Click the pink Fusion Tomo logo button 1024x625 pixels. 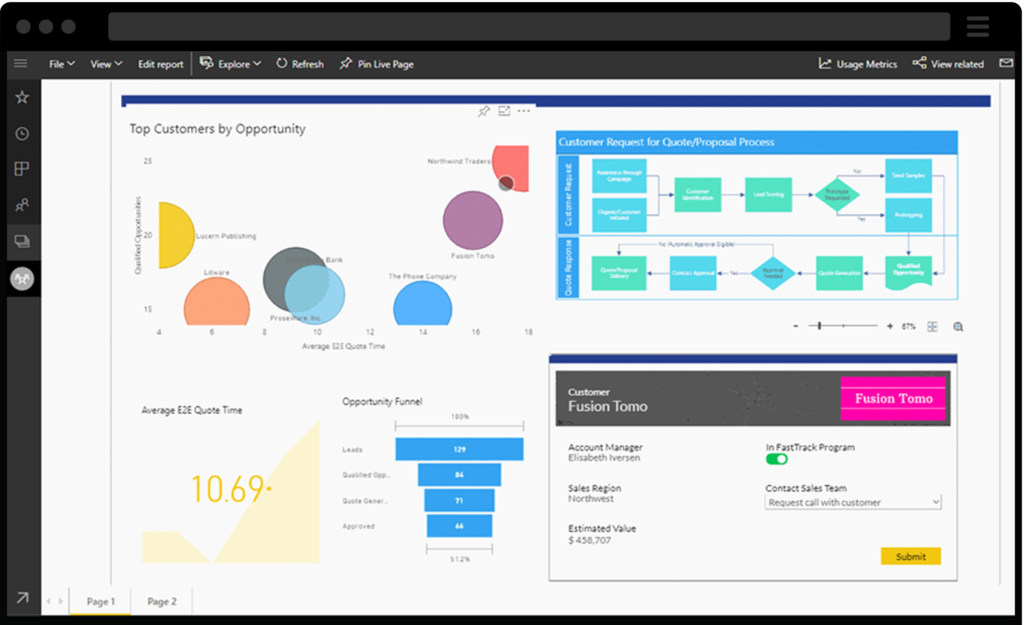click(893, 398)
